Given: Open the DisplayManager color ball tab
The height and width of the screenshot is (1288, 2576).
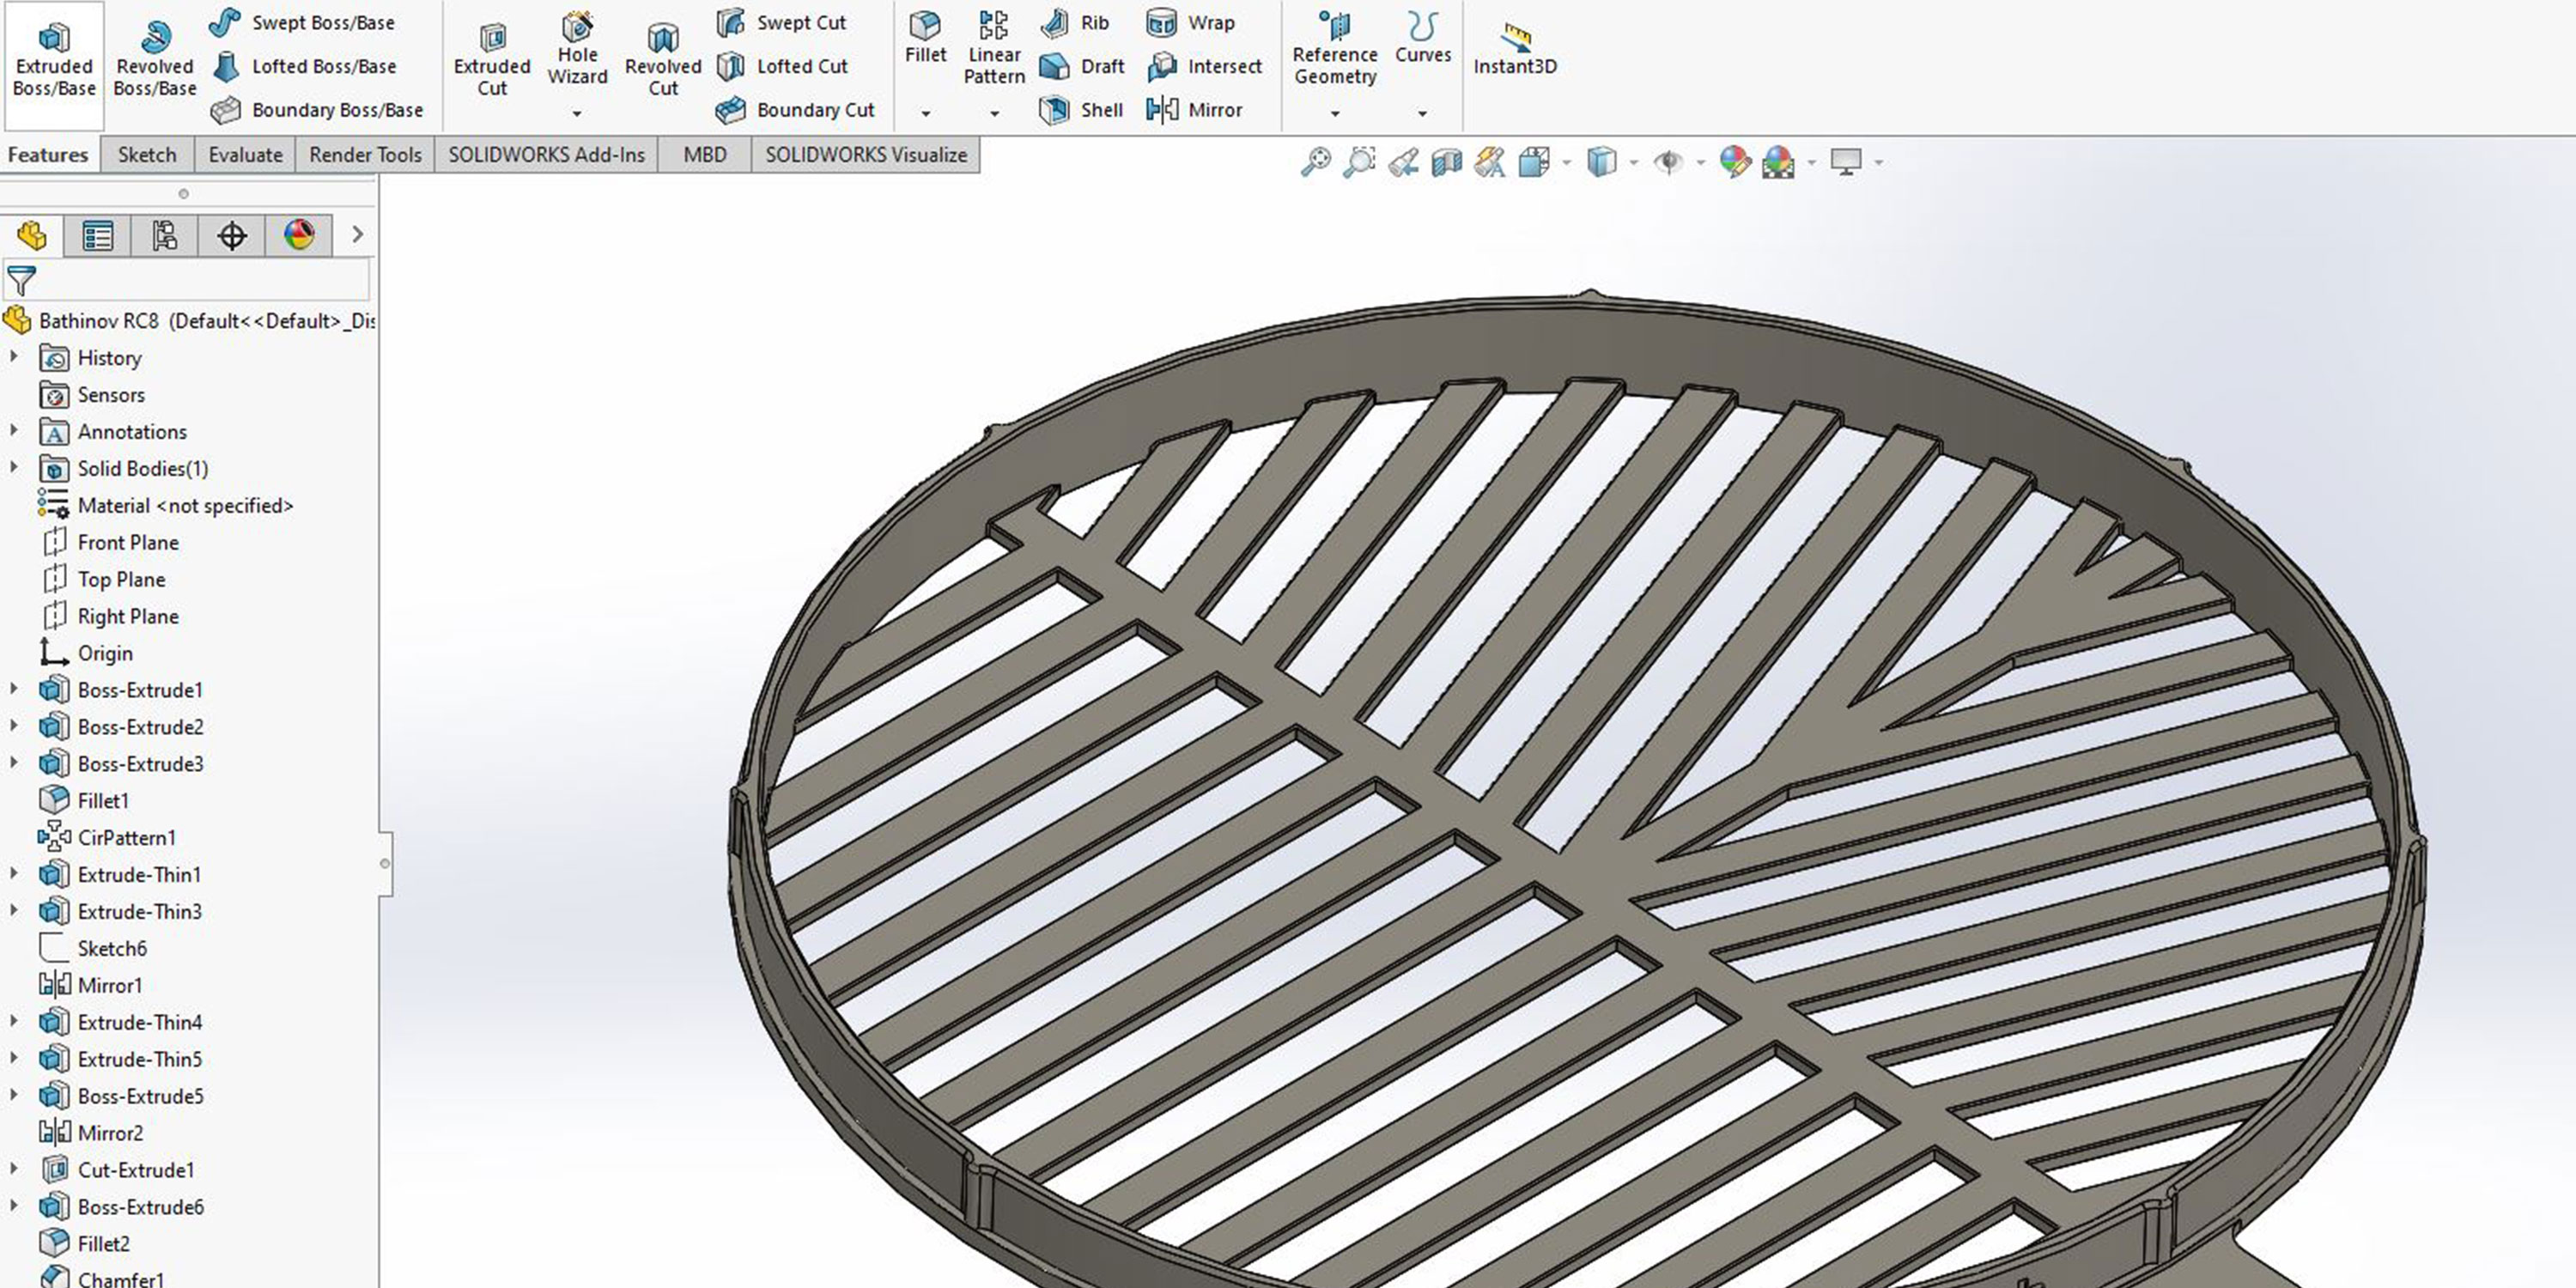Looking at the screenshot, I should pos(299,236).
